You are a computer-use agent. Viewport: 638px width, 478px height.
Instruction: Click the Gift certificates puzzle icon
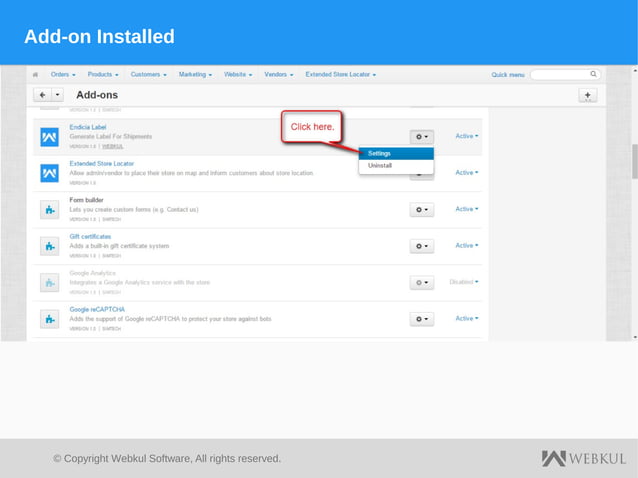coord(49,246)
